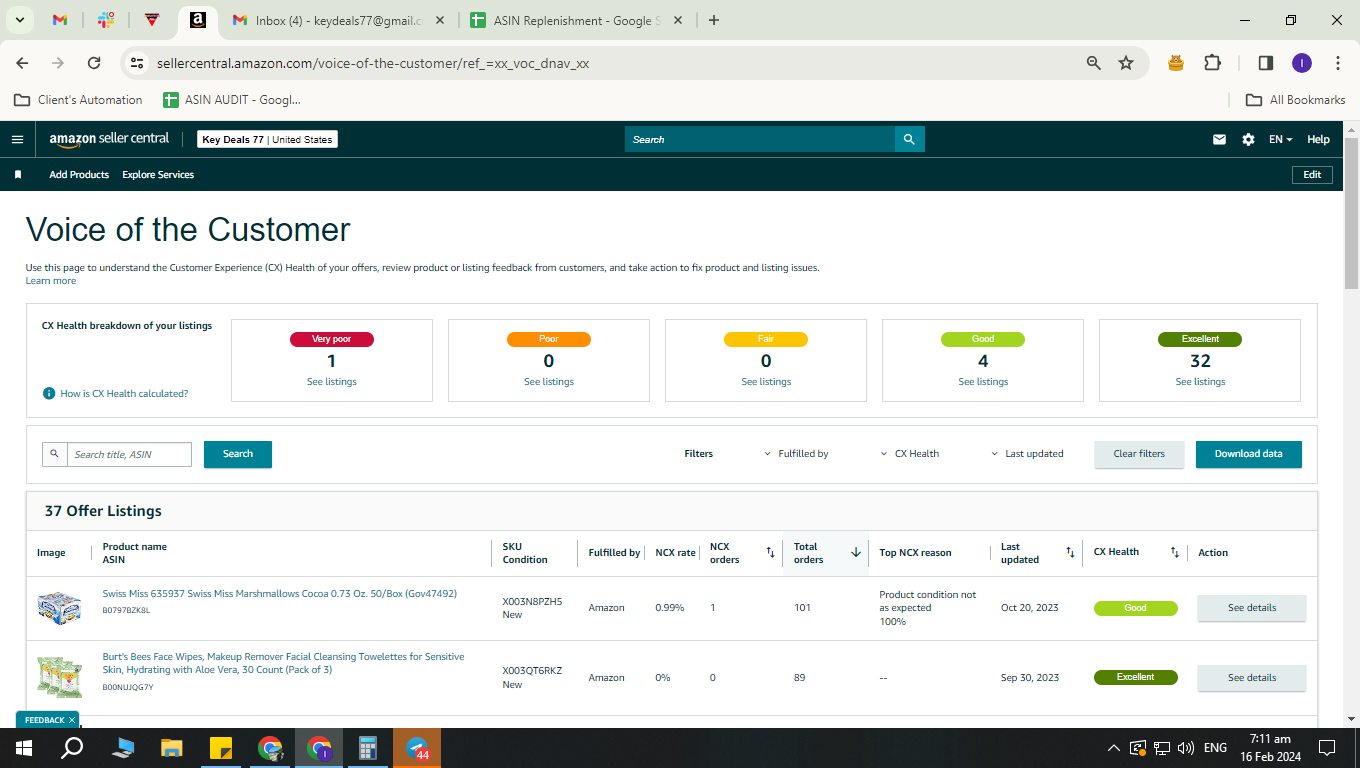Expand the CX Health filter
Screen dimensions: 1360x768
click(910, 454)
